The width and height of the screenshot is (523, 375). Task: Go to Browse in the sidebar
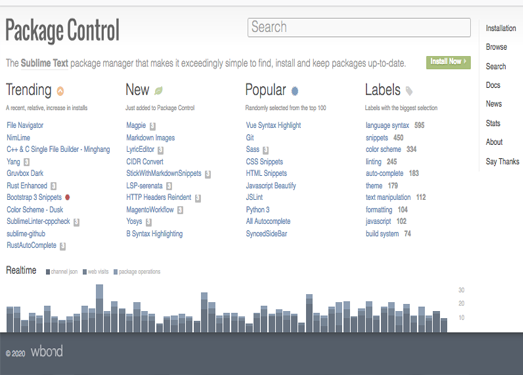(x=496, y=47)
